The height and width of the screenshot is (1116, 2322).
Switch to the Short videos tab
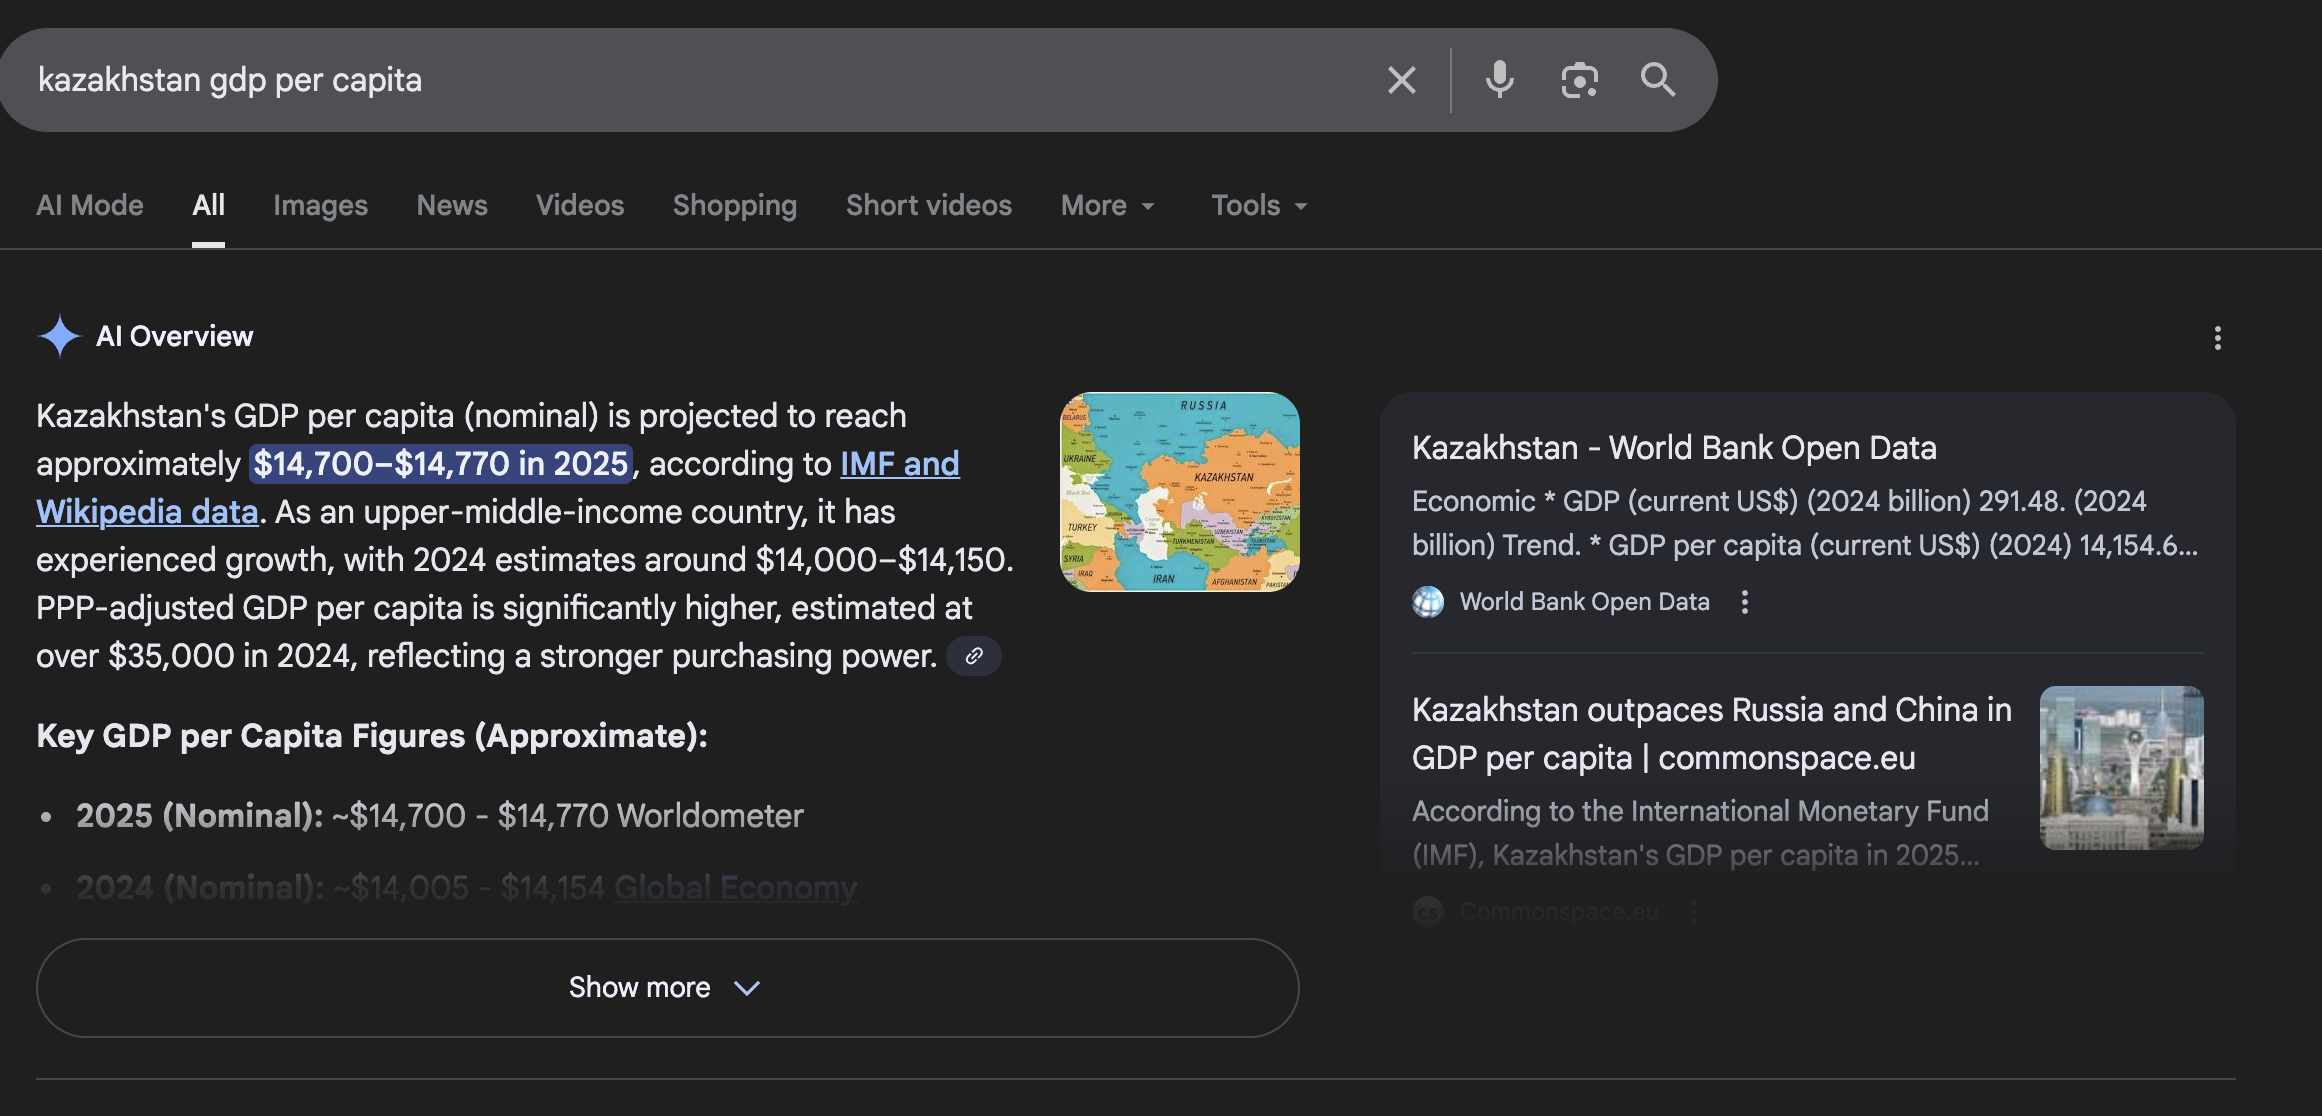pyautogui.click(x=928, y=205)
